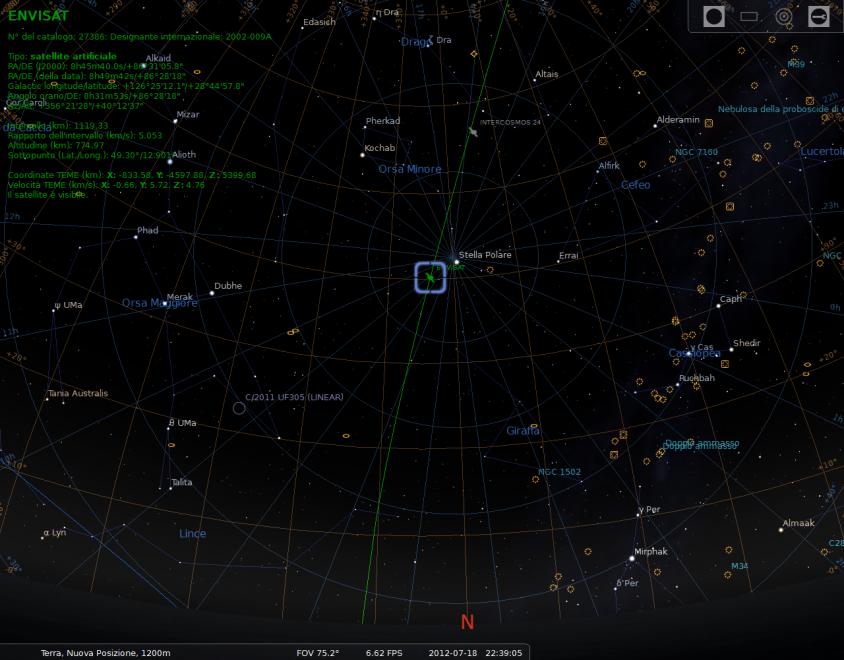This screenshot has height=660, width=844.
Task: Click the Lucertola constellation label
Action: point(822,151)
